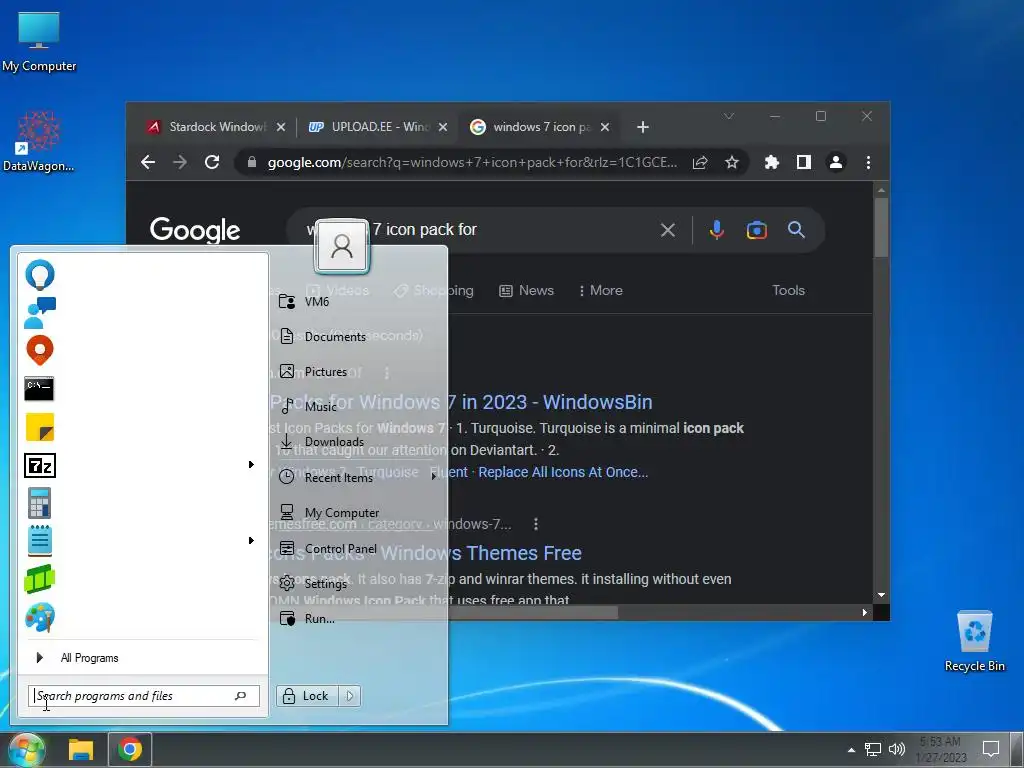The height and width of the screenshot is (768, 1024).
Task: Open the Maps pin app icon
Action: click(x=40, y=351)
